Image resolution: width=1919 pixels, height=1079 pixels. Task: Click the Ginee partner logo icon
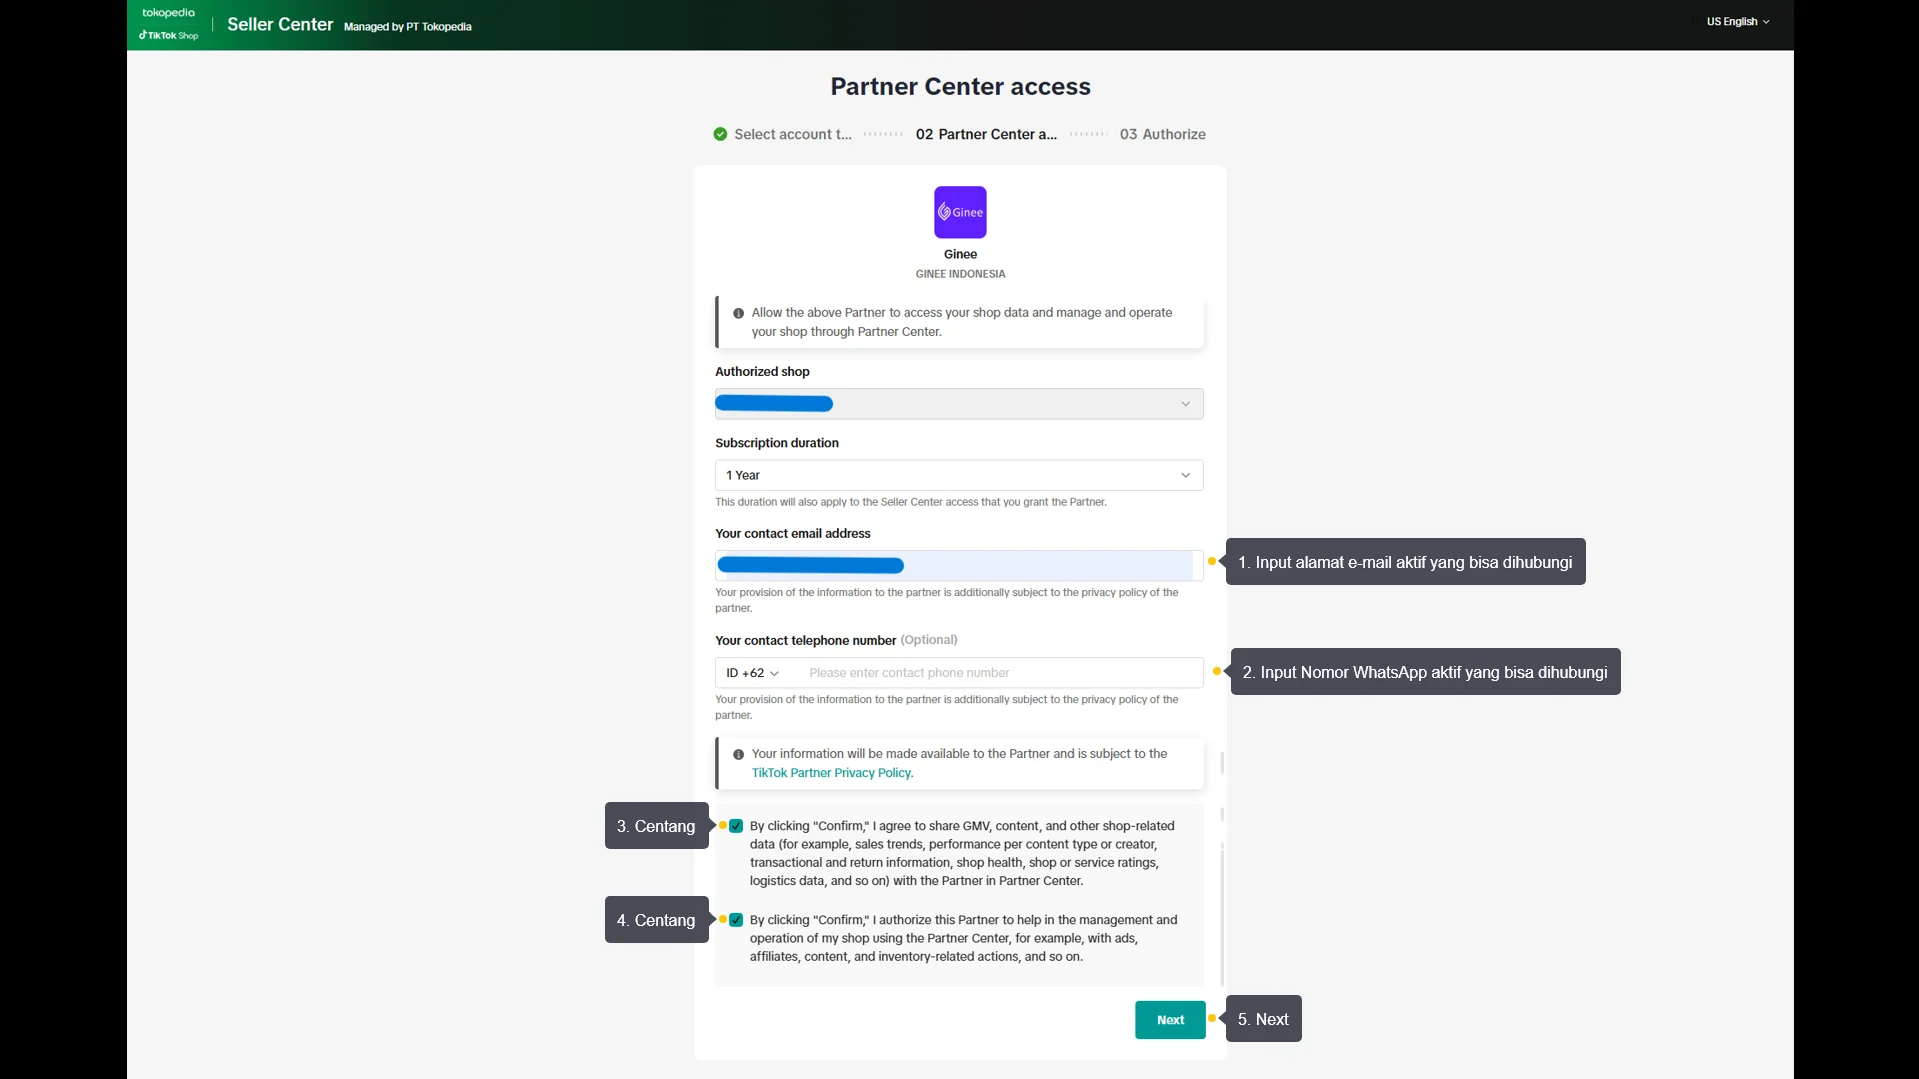point(960,212)
